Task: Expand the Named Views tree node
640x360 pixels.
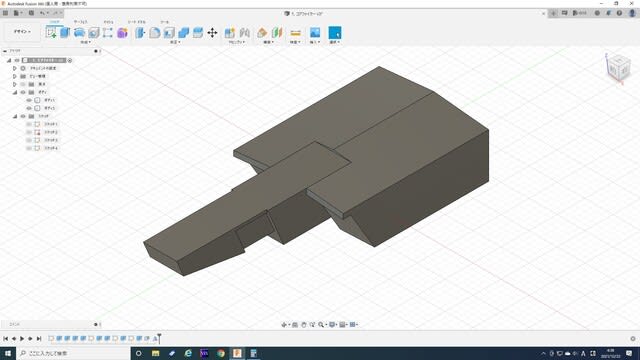Action: point(15,76)
